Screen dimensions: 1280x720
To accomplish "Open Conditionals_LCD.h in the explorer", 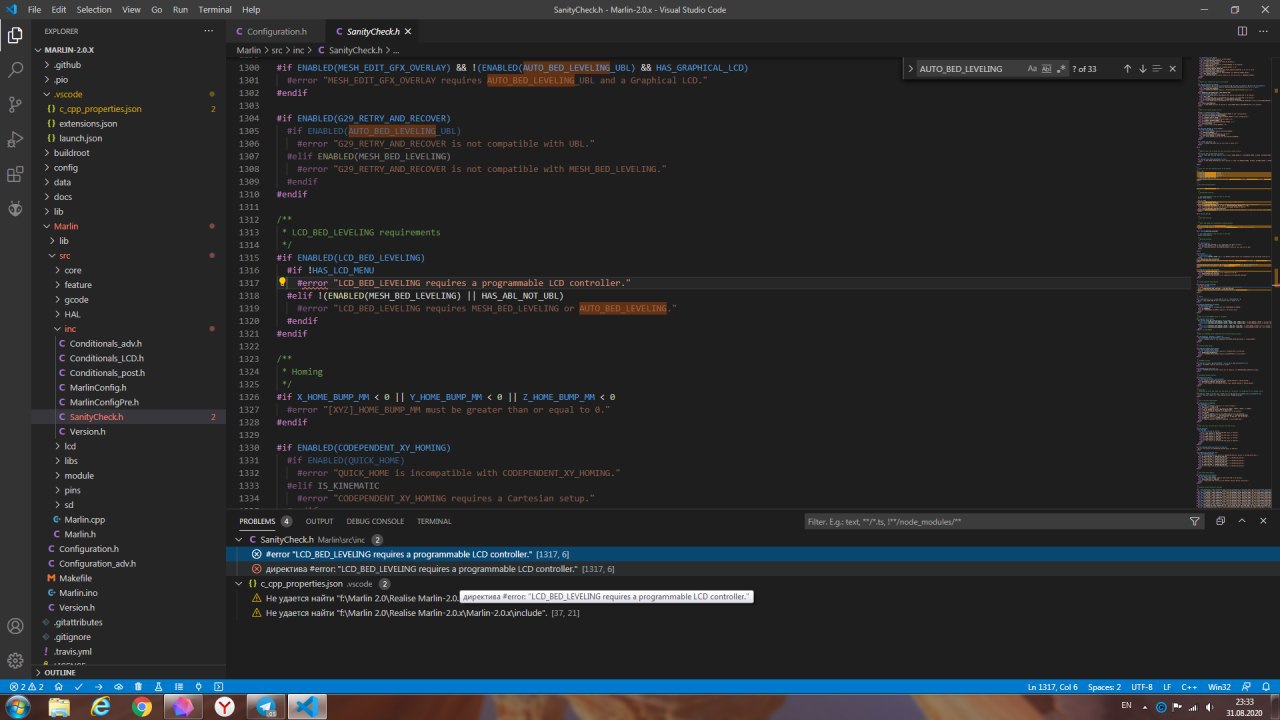I will click(x=106, y=358).
